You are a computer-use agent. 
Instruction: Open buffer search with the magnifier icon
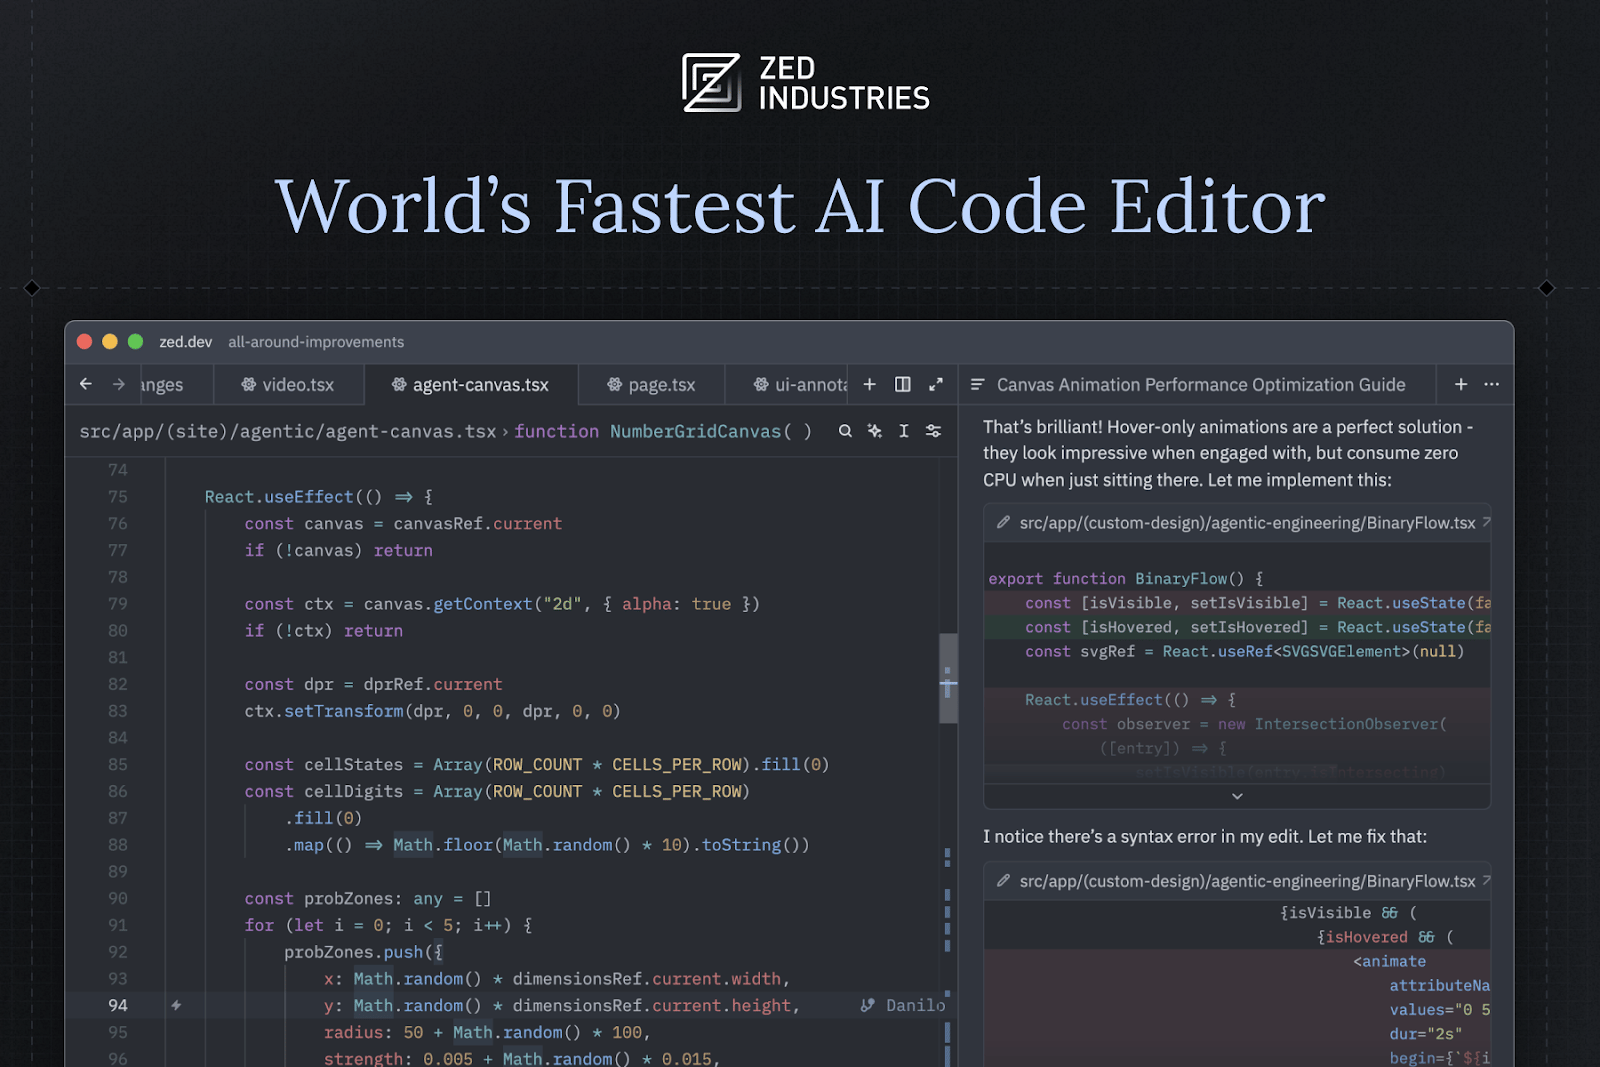coord(846,431)
